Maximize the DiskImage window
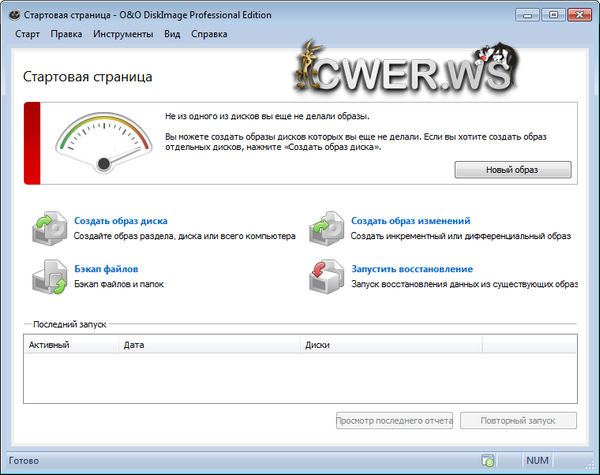 point(553,15)
